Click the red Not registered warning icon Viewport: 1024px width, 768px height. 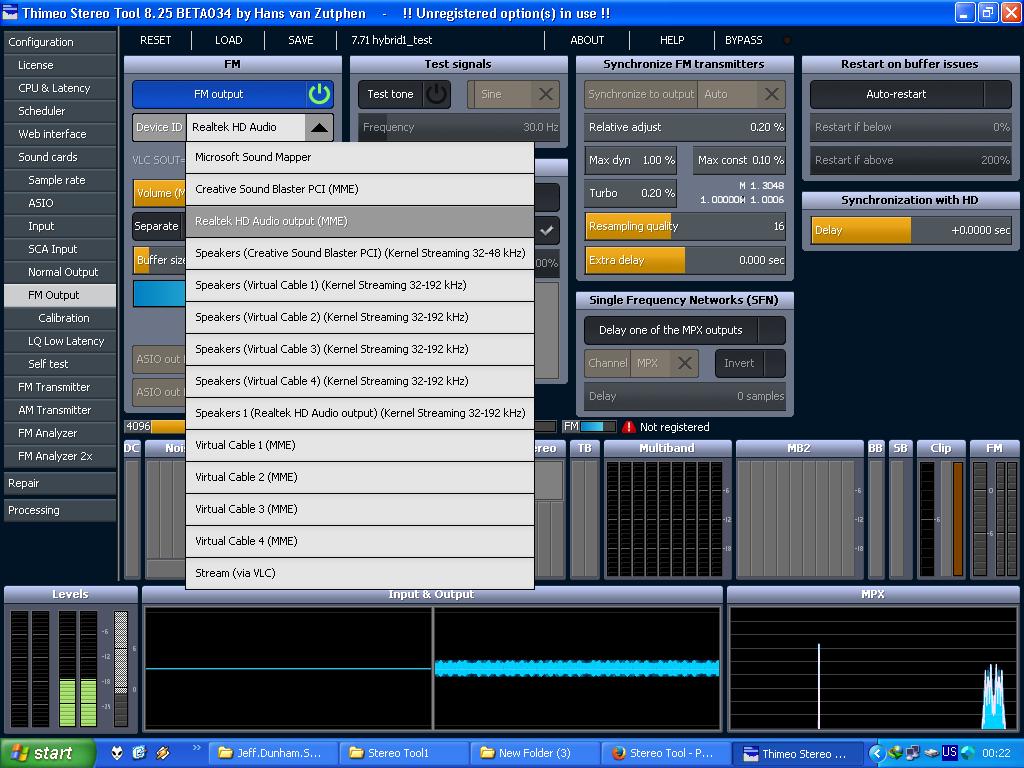(x=628, y=427)
